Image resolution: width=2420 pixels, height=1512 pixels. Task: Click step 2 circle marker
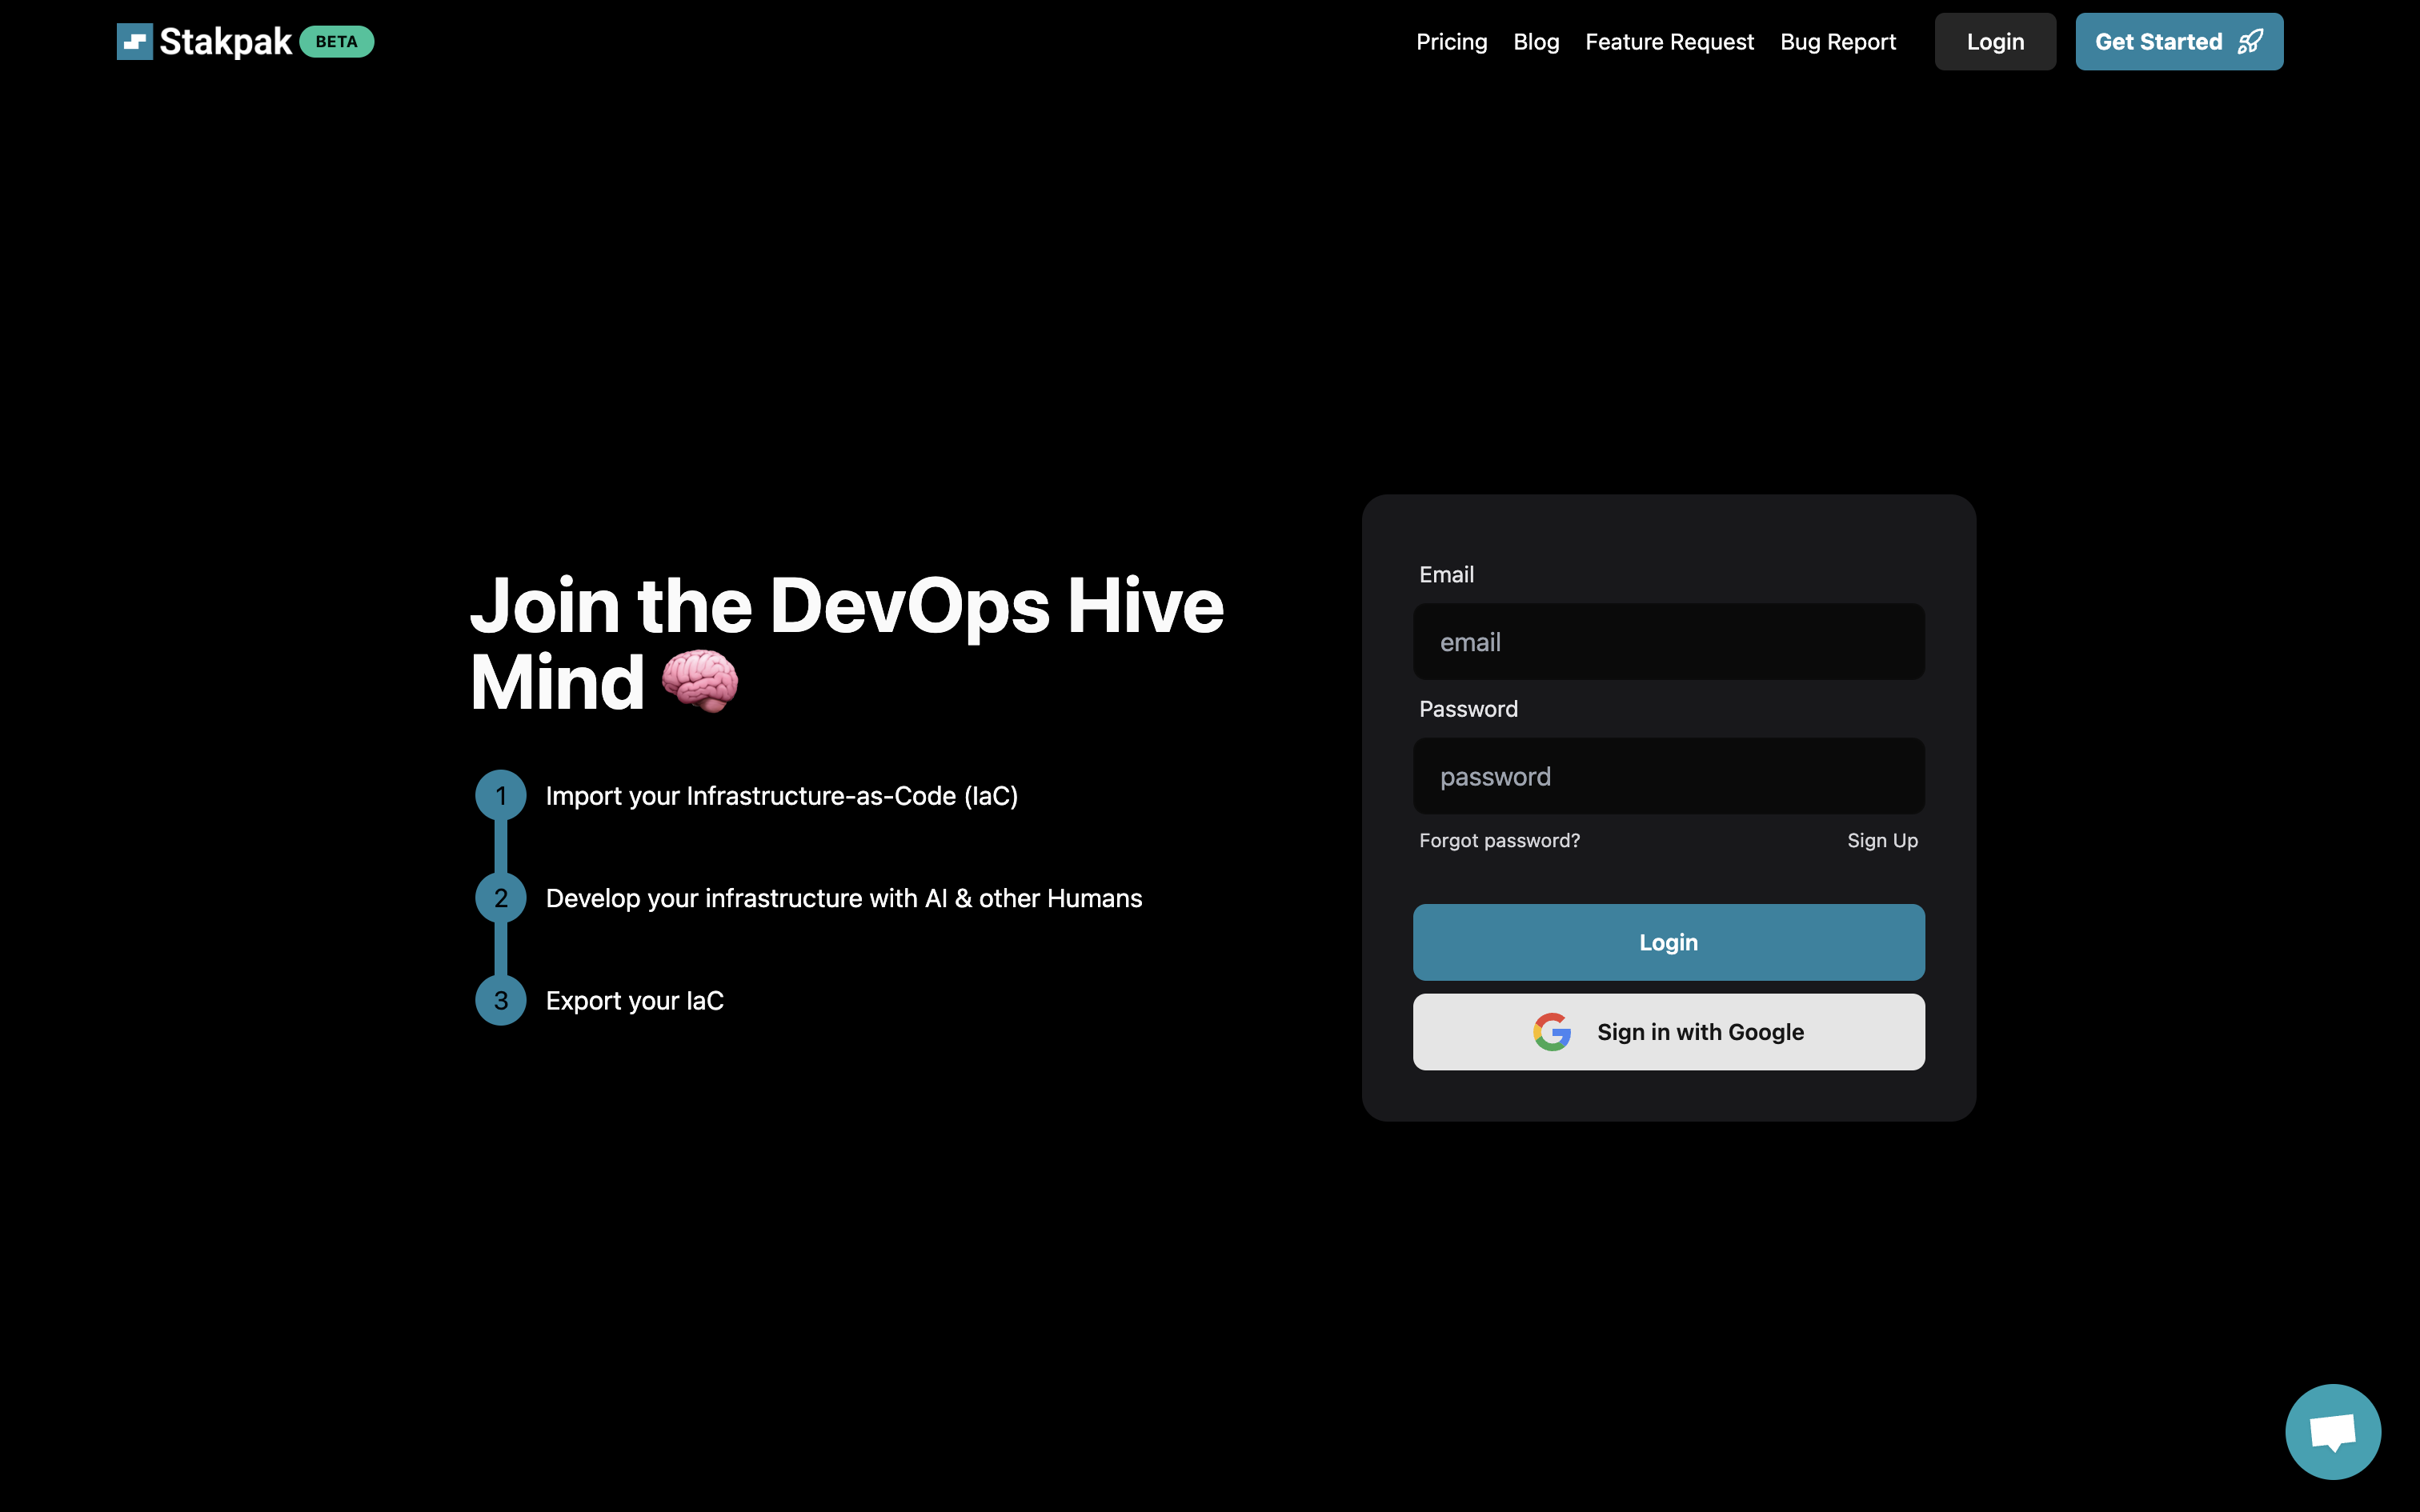click(x=501, y=898)
